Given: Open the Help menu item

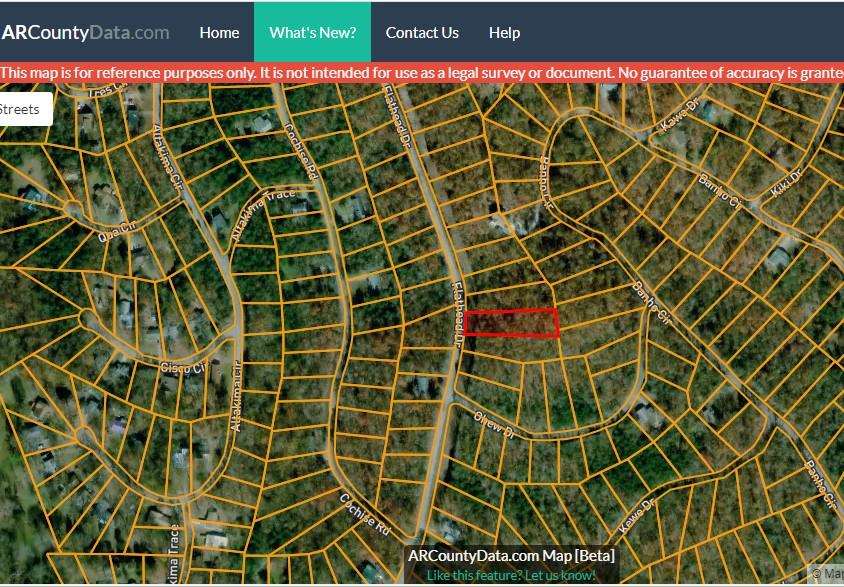Looking at the screenshot, I should 504,32.
